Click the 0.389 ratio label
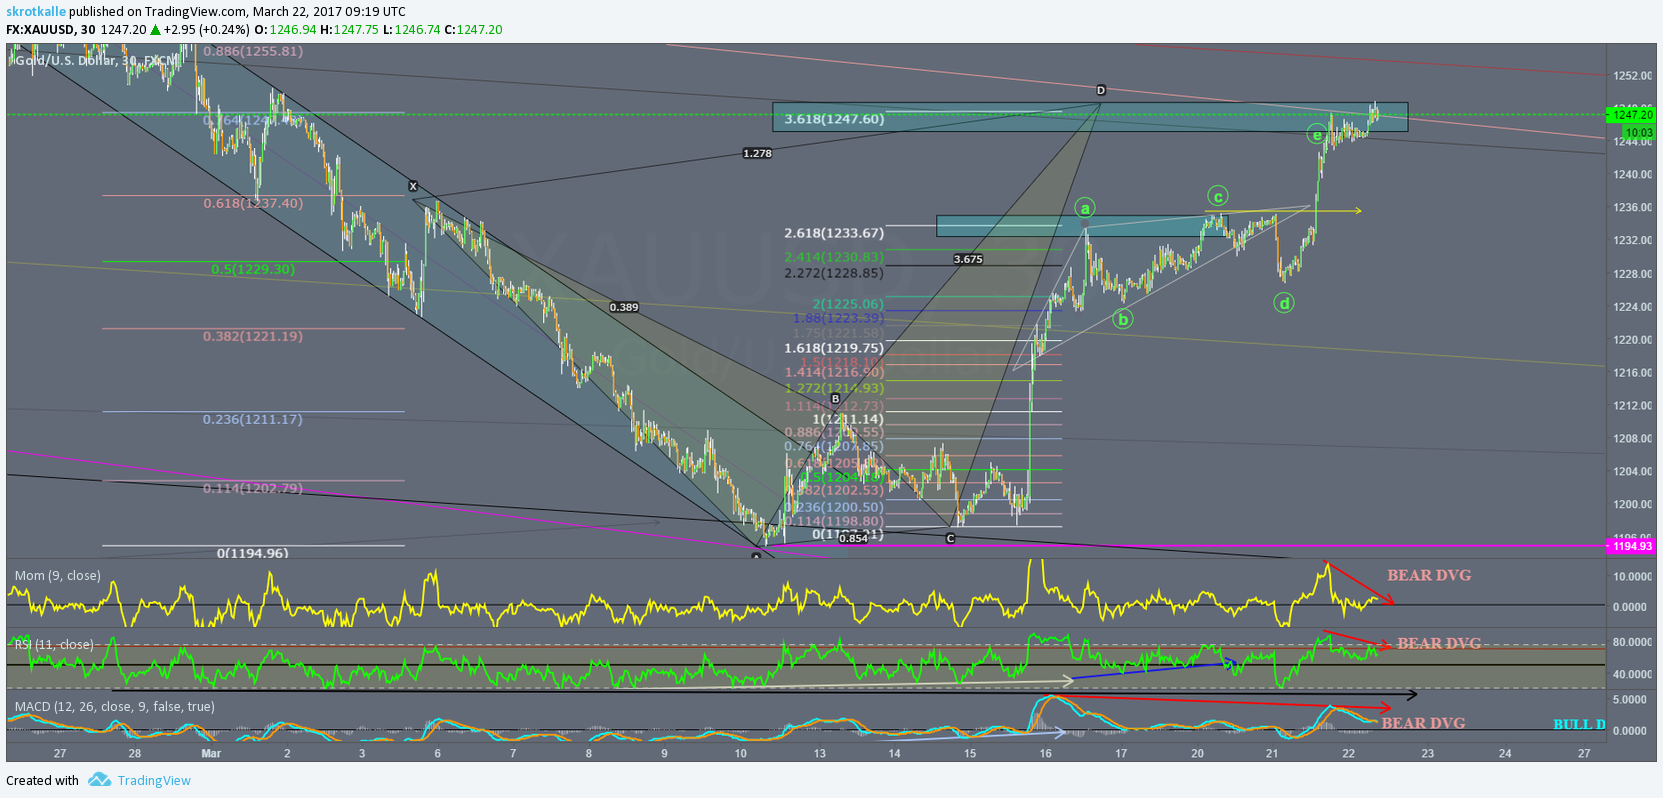The image size is (1663, 798). [624, 307]
